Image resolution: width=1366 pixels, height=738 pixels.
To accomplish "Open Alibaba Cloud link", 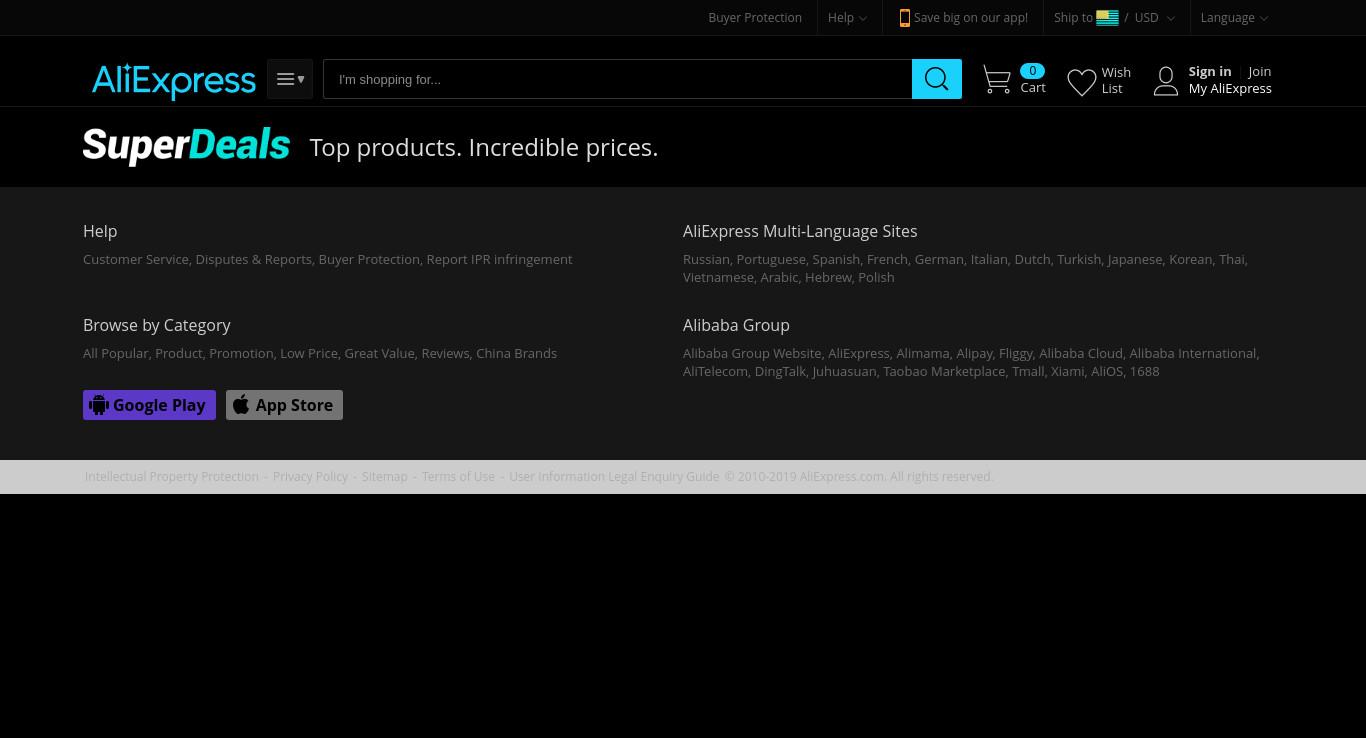I will (1081, 353).
